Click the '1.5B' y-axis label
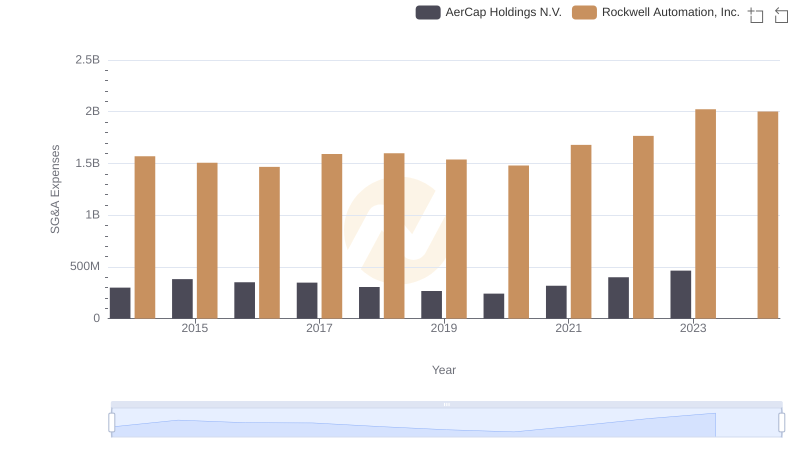800x461 pixels. (x=88, y=163)
